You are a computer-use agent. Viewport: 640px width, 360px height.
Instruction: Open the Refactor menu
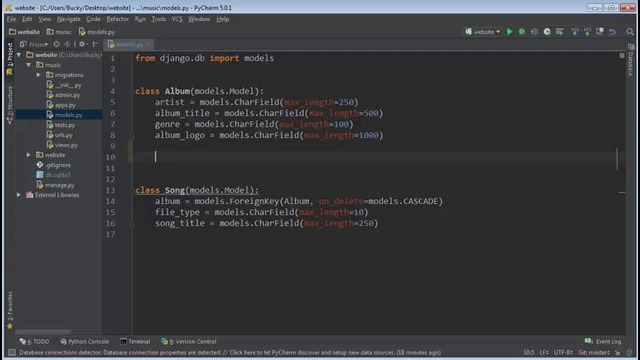[x=118, y=19]
